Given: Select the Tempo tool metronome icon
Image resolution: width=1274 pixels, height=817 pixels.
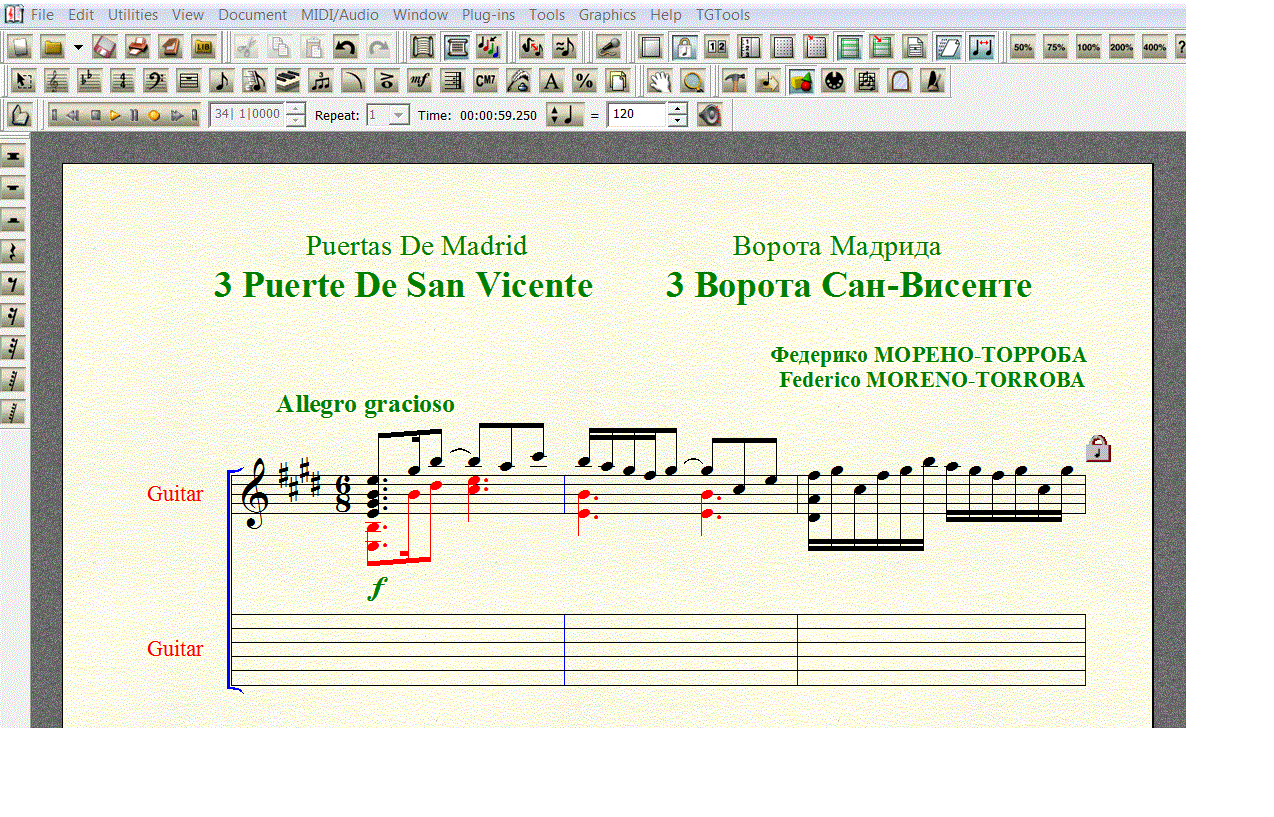Looking at the screenshot, I should [932, 81].
